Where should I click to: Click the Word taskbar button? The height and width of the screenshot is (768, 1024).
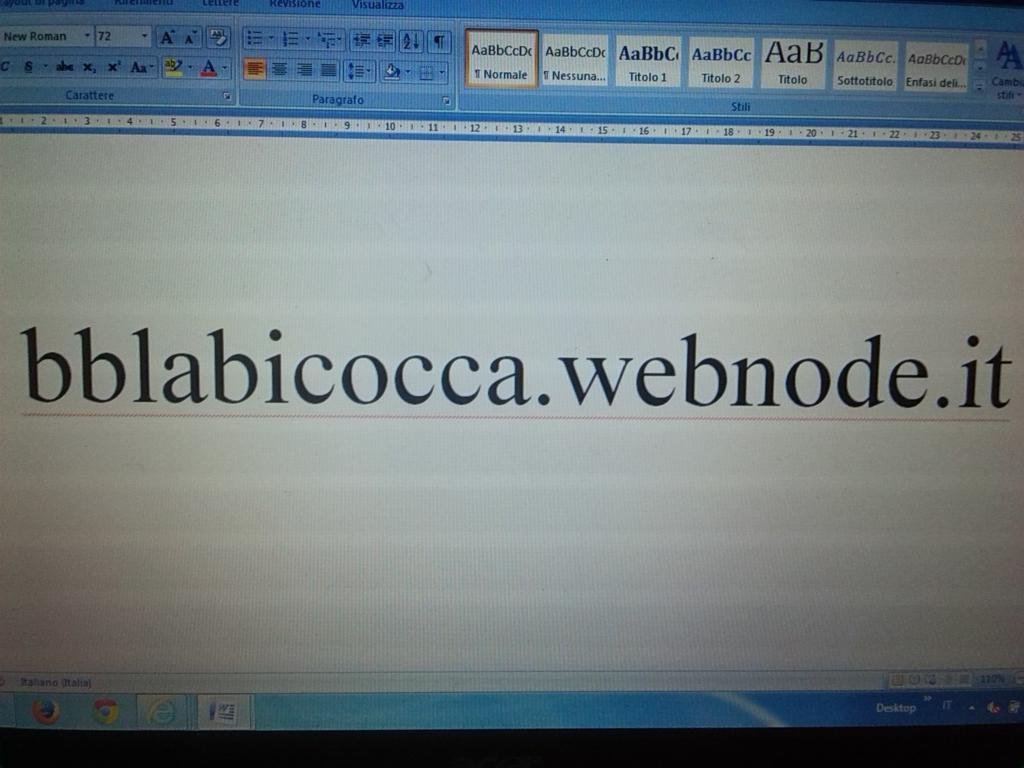(x=222, y=712)
